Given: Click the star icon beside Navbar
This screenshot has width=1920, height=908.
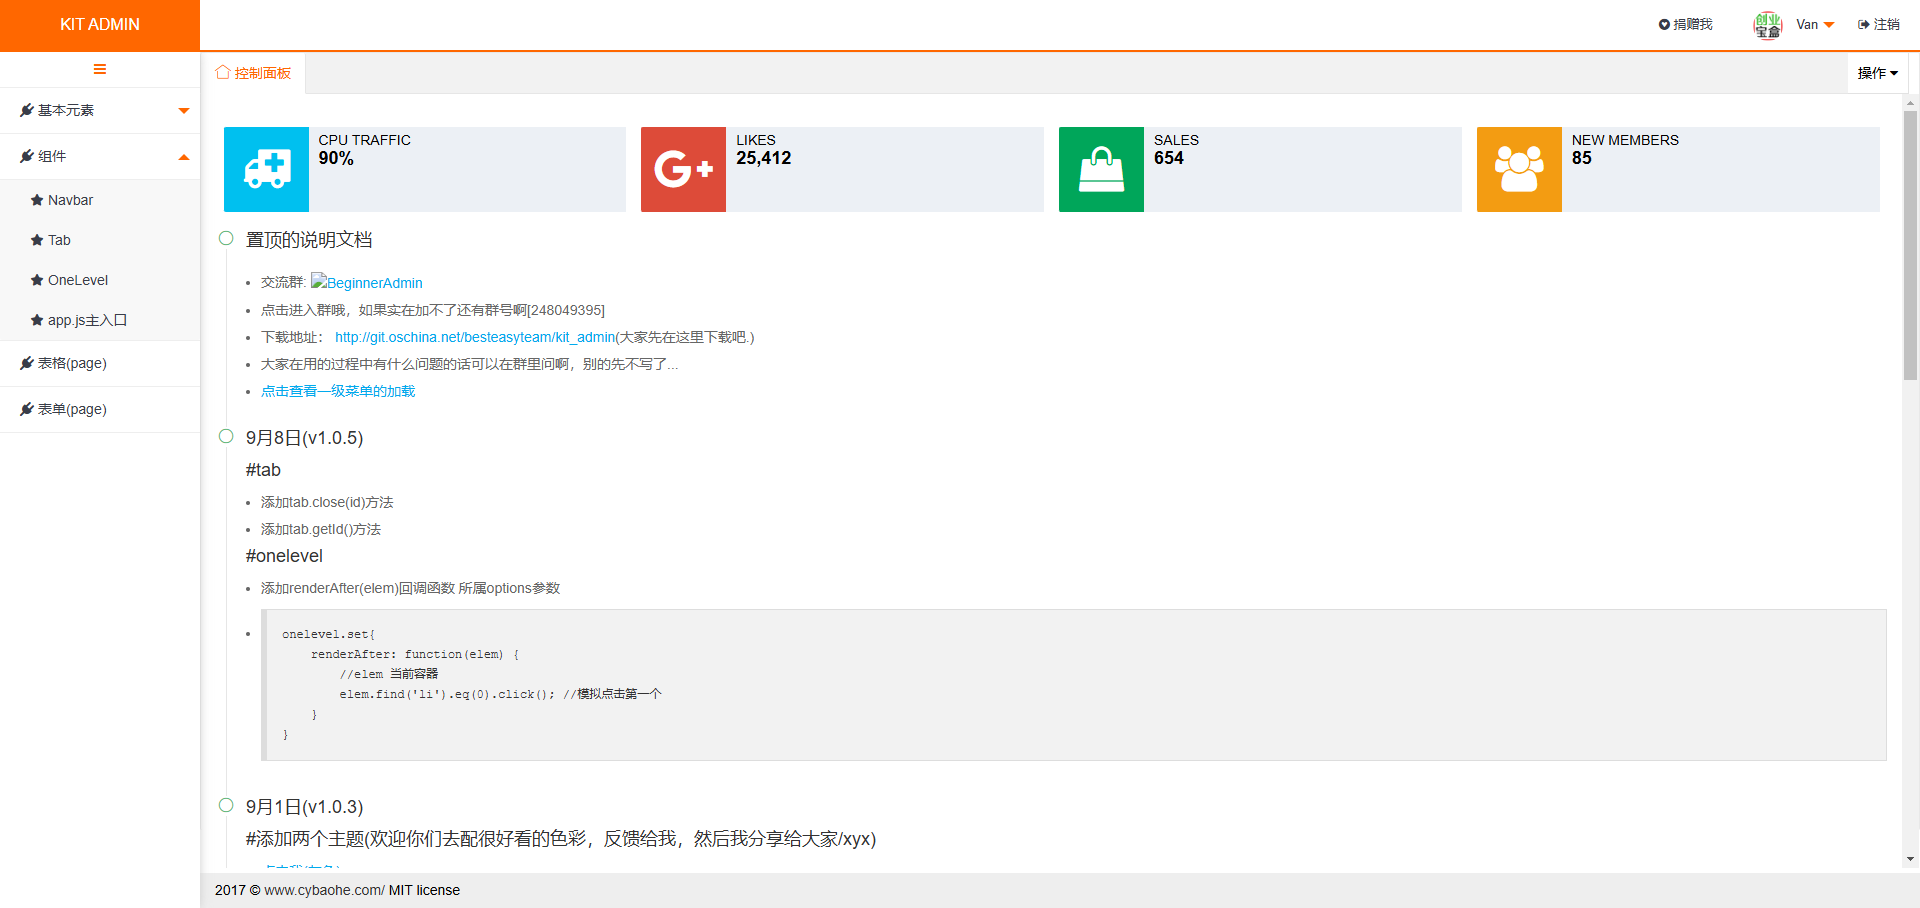Looking at the screenshot, I should coord(37,200).
